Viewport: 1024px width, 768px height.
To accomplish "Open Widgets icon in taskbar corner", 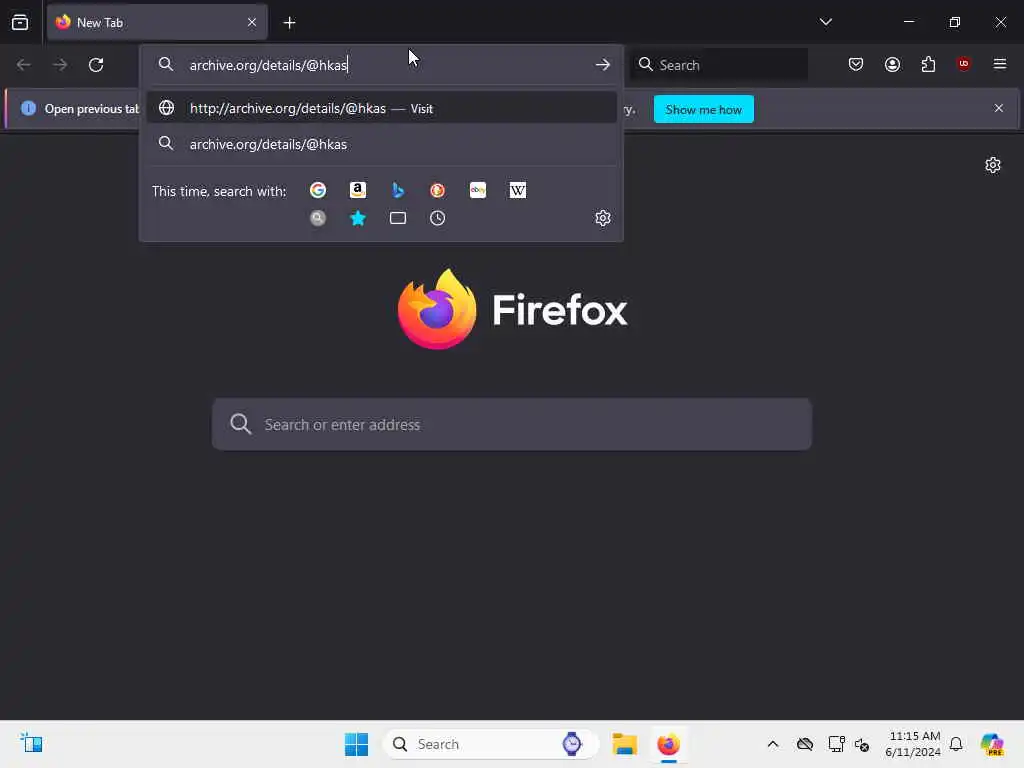I will (x=31, y=743).
